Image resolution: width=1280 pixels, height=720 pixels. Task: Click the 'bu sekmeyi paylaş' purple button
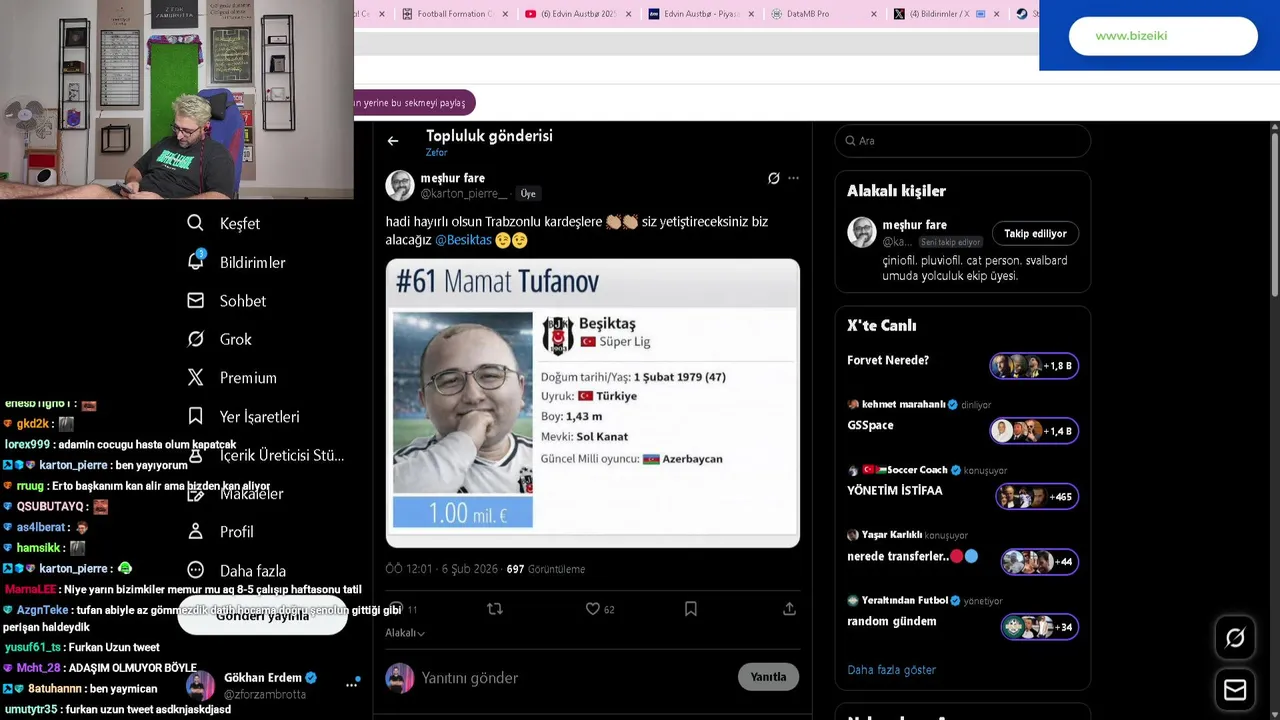[x=415, y=103]
